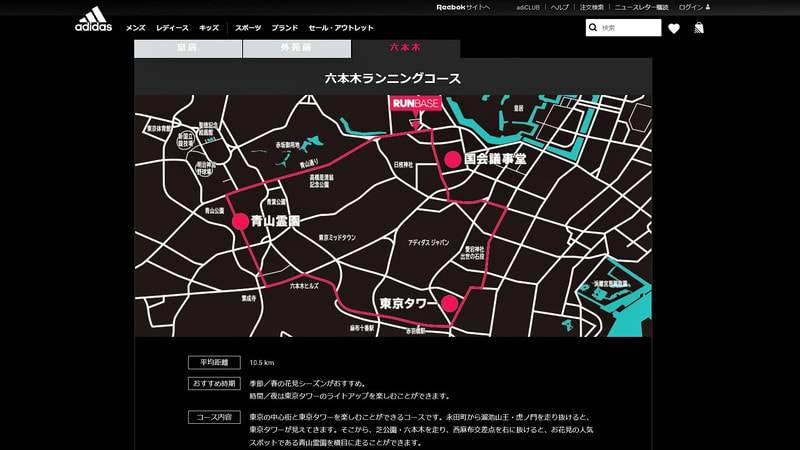Open the wishlist heart icon
The image size is (800, 450).
pyautogui.click(x=674, y=28)
